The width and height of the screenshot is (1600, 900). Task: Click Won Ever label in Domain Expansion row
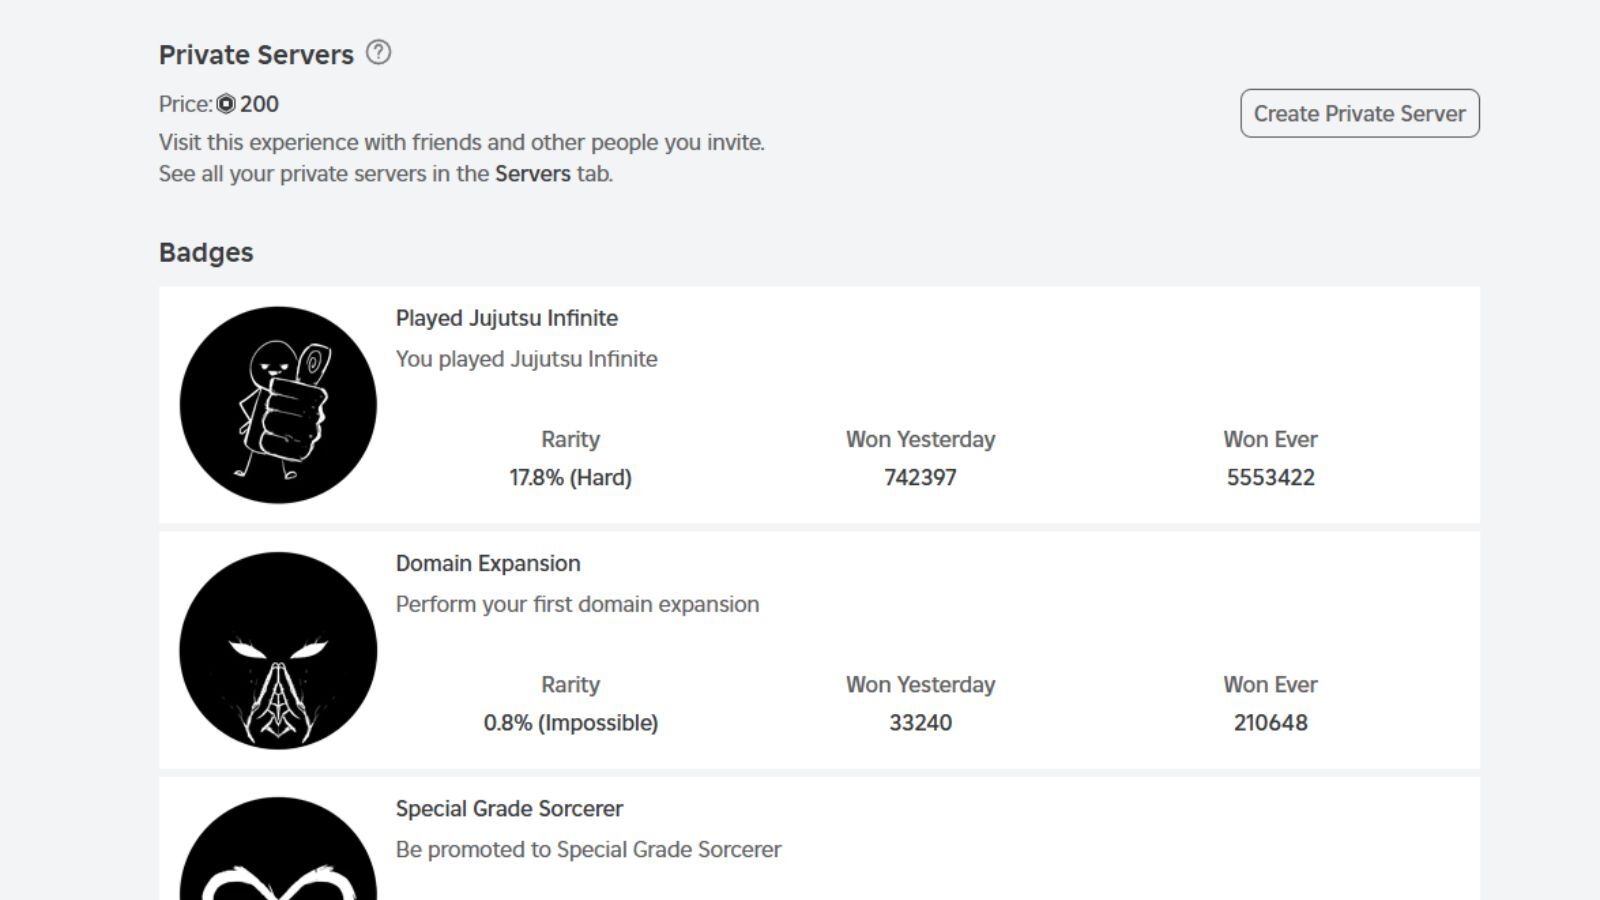pyautogui.click(x=1270, y=684)
